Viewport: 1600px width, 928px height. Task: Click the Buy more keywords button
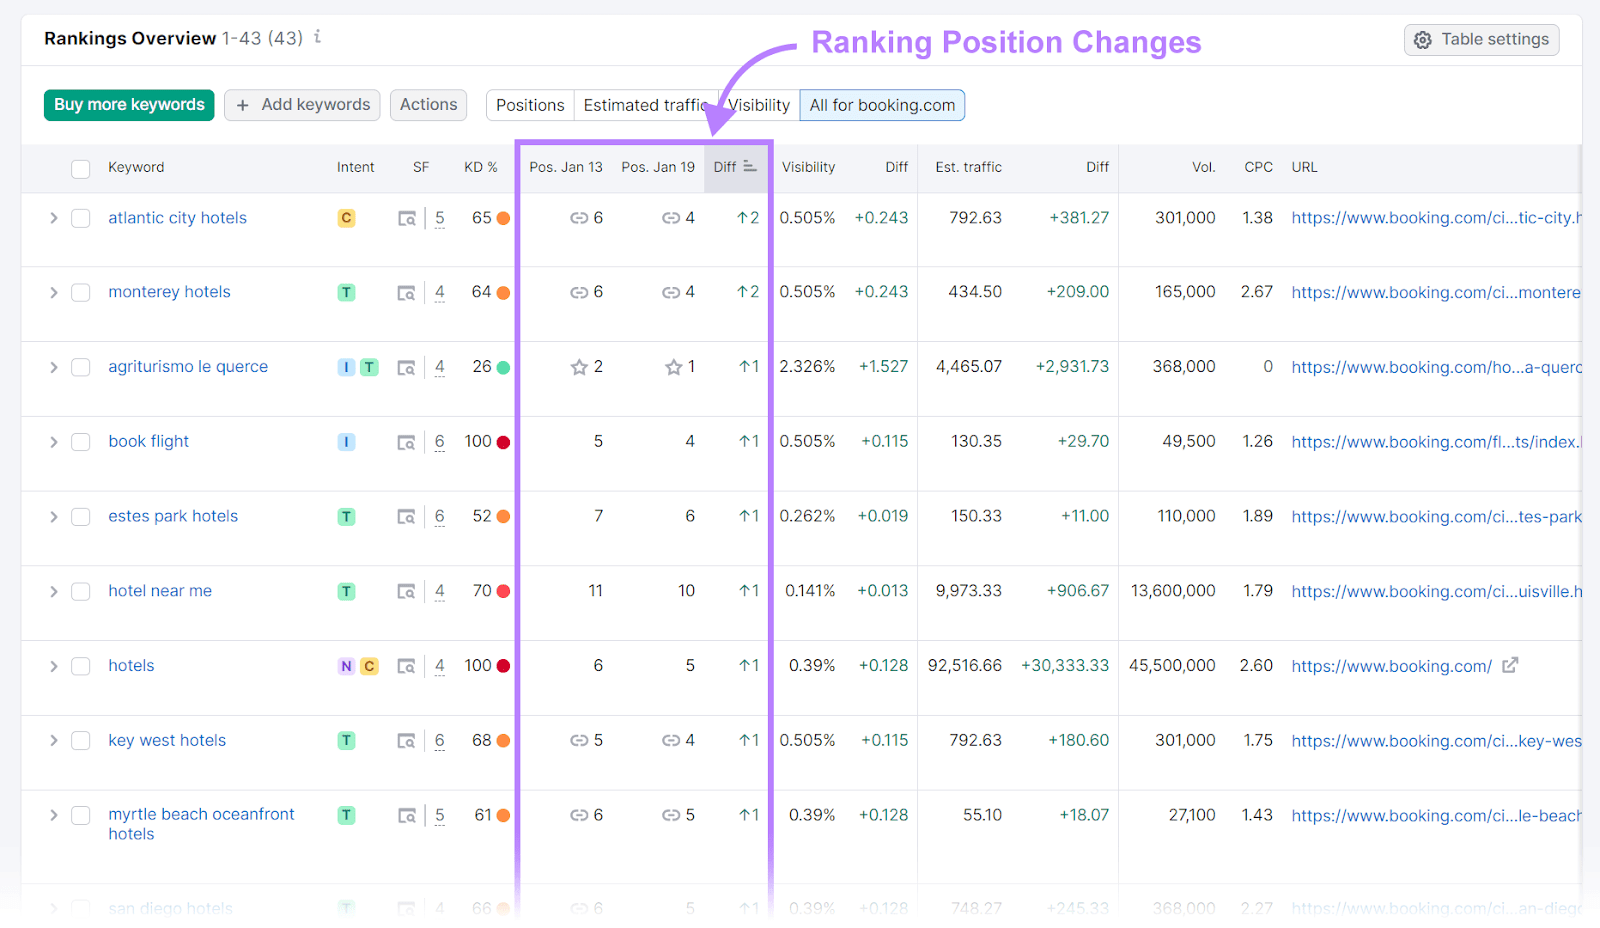[128, 104]
